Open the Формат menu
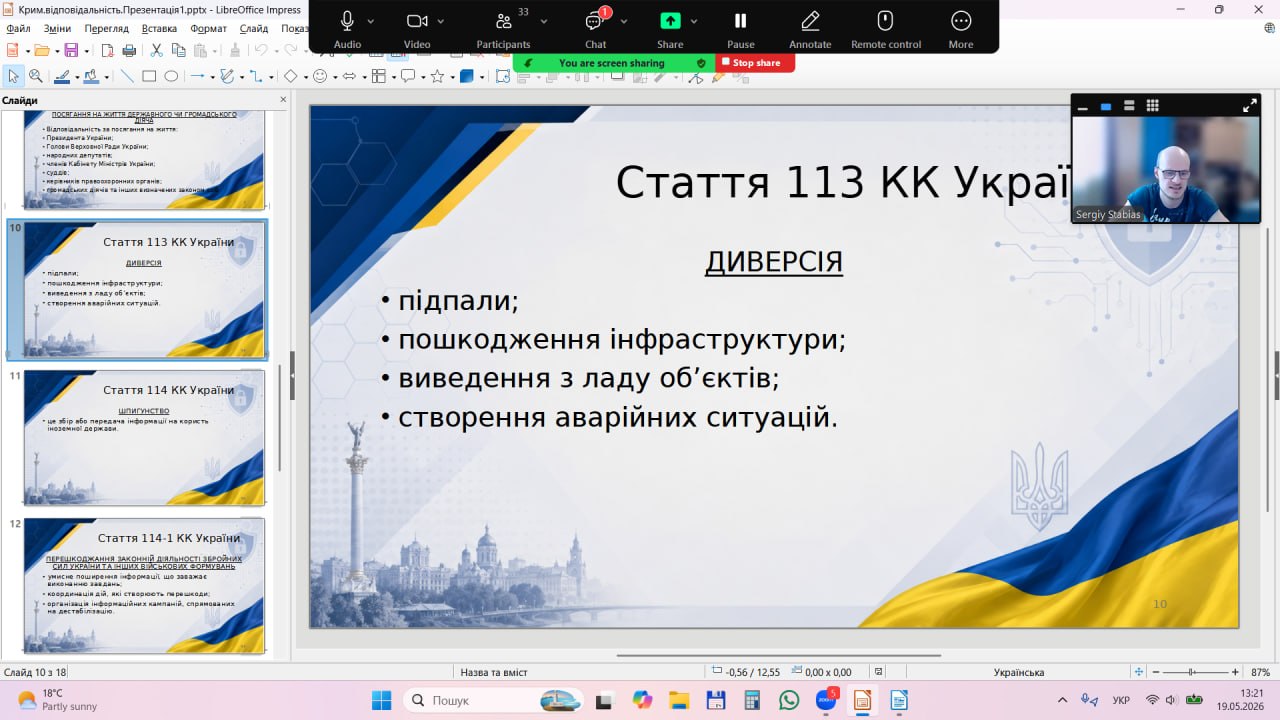This screenshot has width=1280, height=720. [x=208, y=29]
